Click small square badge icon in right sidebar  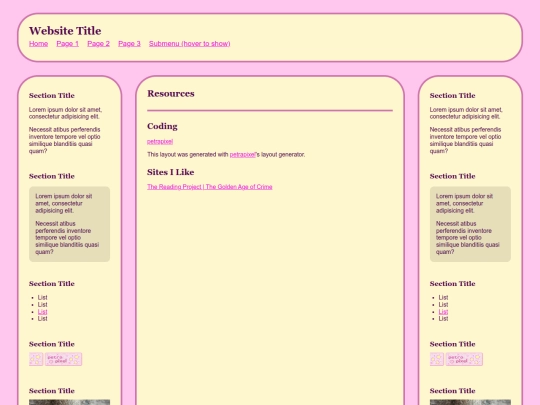point(437,359)
